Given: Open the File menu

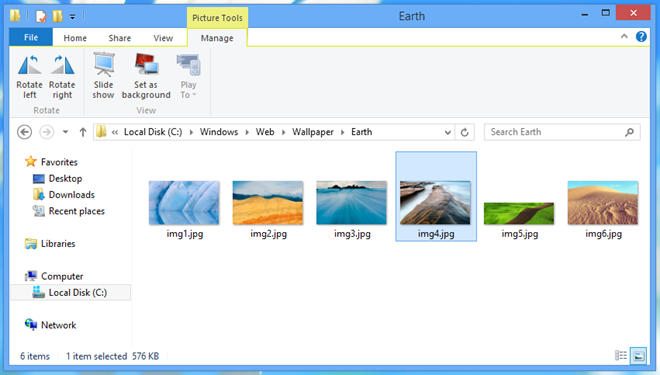Looking at the screenshot, I should point(31,37).
